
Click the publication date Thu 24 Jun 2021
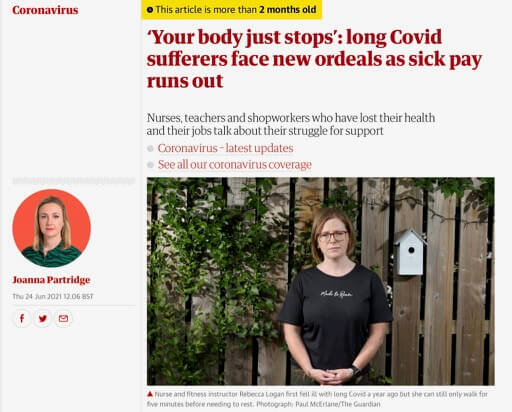[53, 296]
